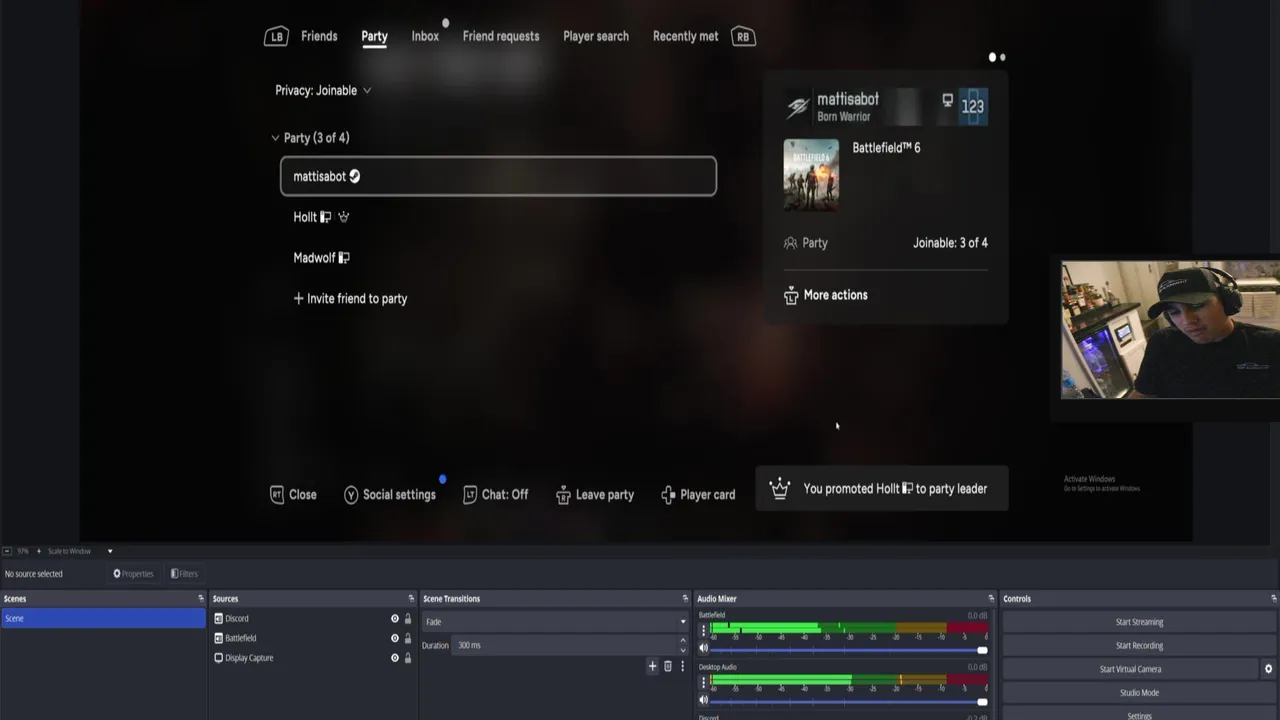The image size is (1280, 720).
Task: Open the Recently met tab
Action: coord(685,36)
